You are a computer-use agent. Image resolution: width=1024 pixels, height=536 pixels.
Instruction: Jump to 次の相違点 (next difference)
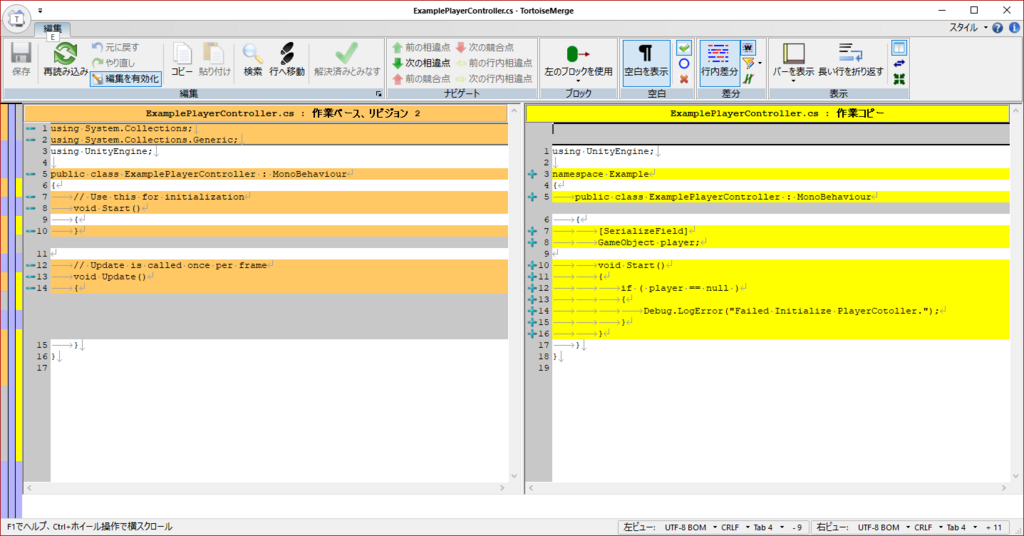click(x=421, y=63)
